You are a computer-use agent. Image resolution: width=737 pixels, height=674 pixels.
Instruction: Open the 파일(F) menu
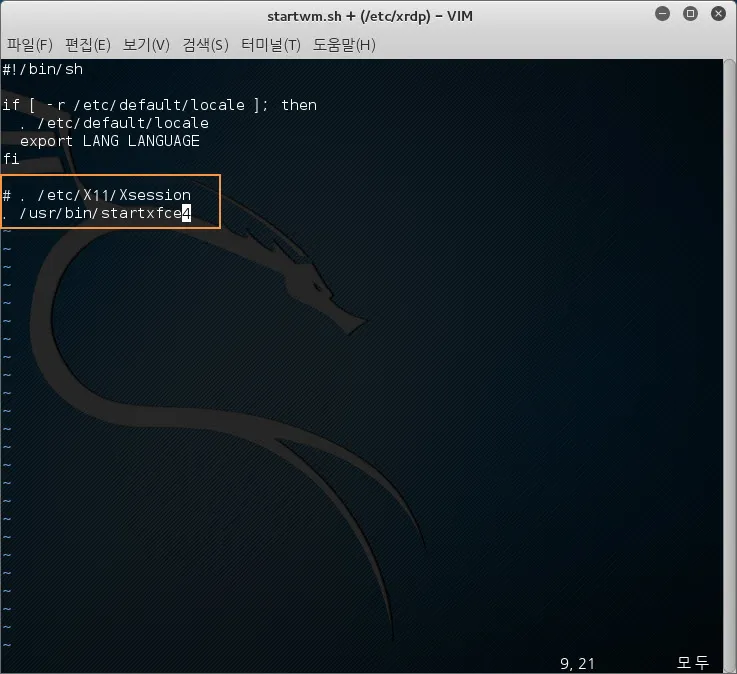point(30,45)
